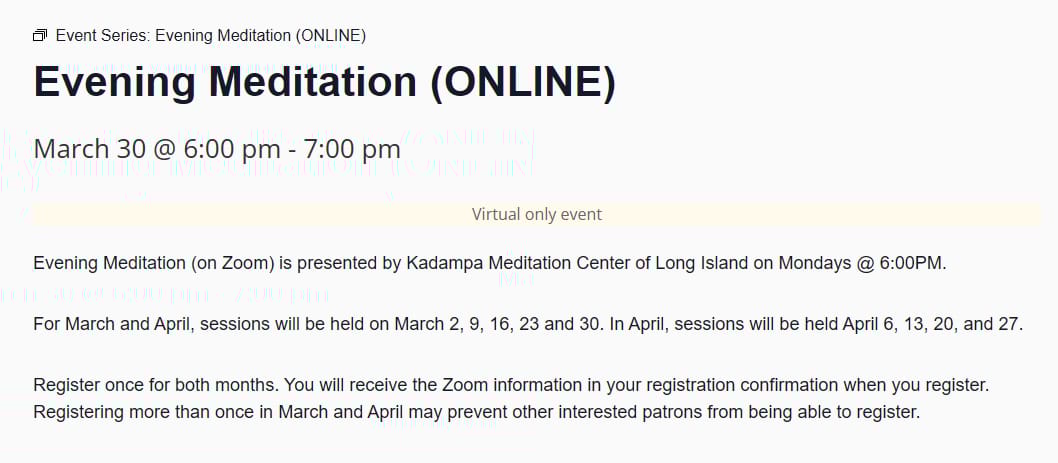
Task: Click the Evening Meditation (ONLINE) main heading
Action: [x=325, y=82]
